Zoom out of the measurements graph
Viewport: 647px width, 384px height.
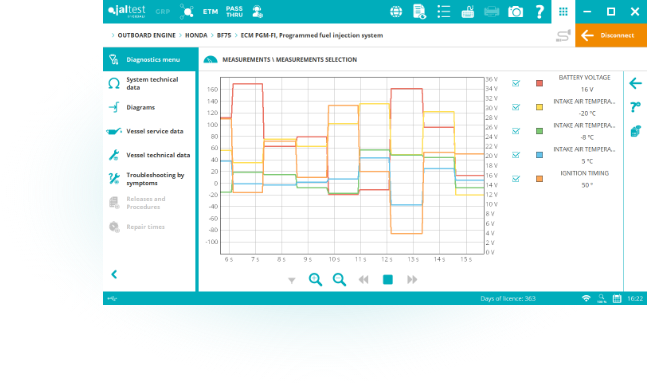click(x=339, y=279)
